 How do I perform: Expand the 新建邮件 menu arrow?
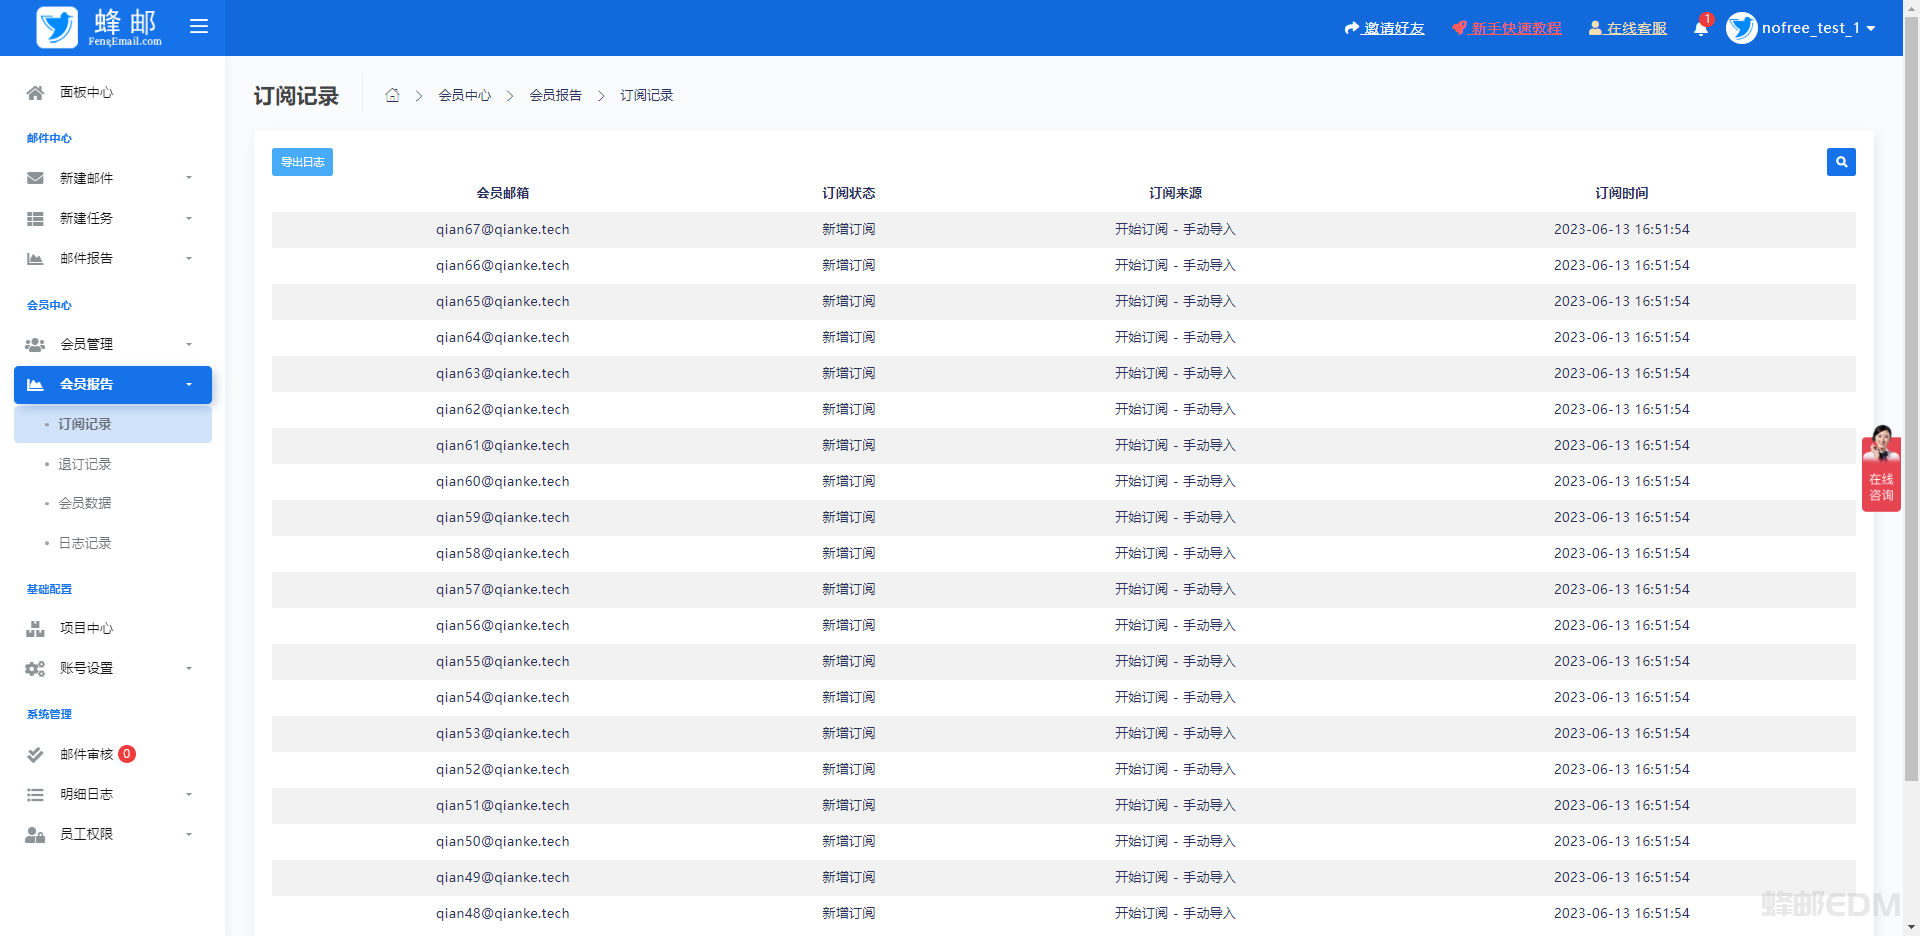click(x=189, y=178)
